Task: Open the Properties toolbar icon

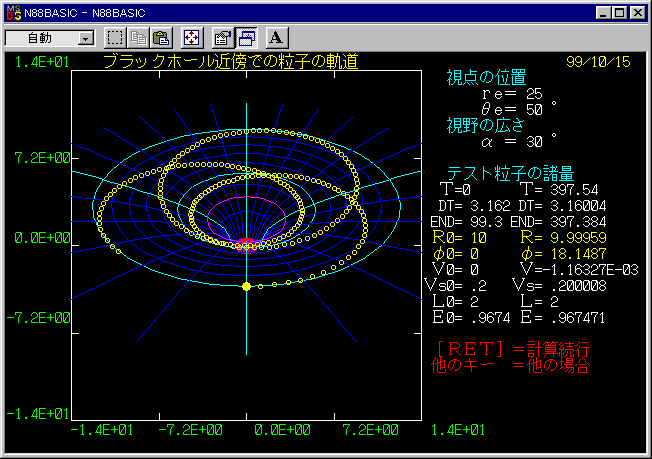Action: point(223,37)
